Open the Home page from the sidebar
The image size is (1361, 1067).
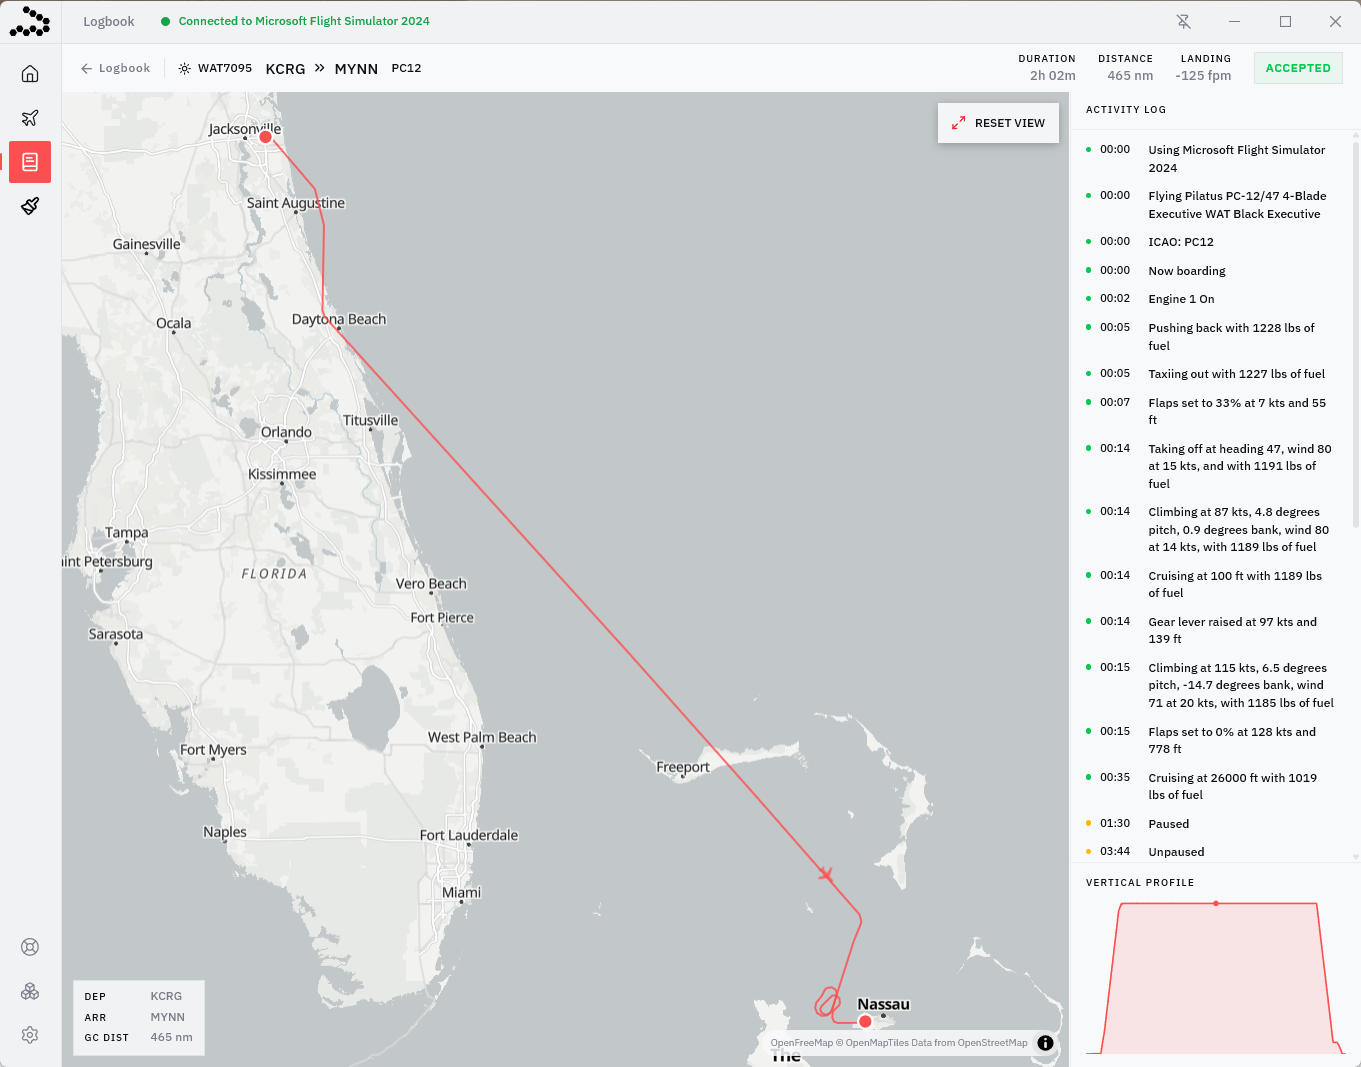(30, 74)
